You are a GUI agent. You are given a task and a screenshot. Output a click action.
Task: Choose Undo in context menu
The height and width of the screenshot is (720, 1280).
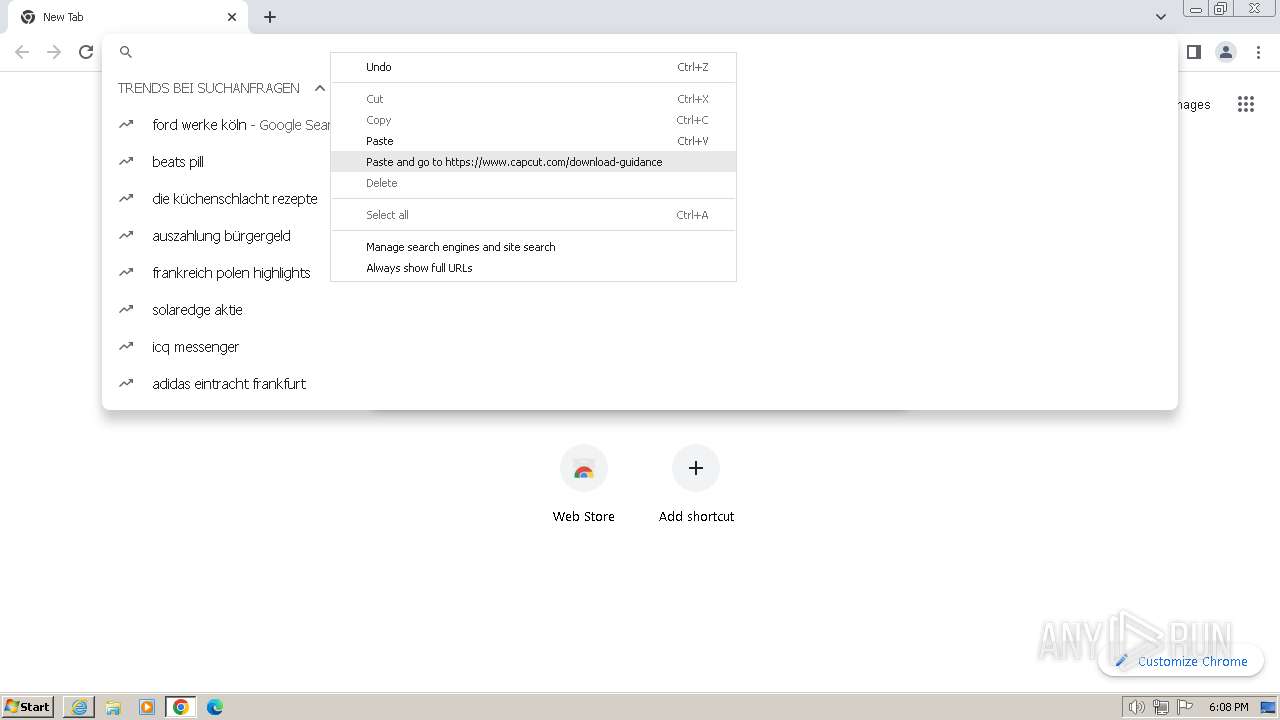coord(533,67)
